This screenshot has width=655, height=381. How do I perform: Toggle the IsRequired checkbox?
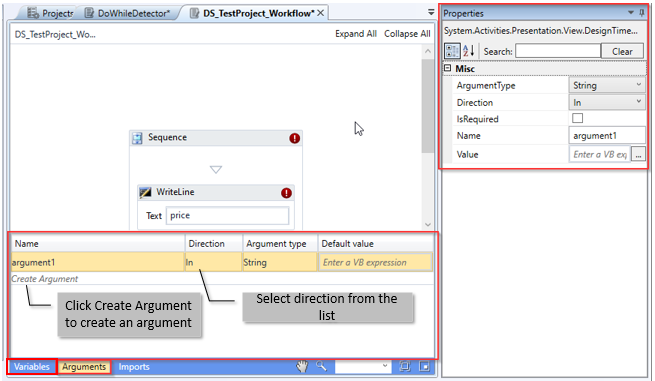(577, 118)
